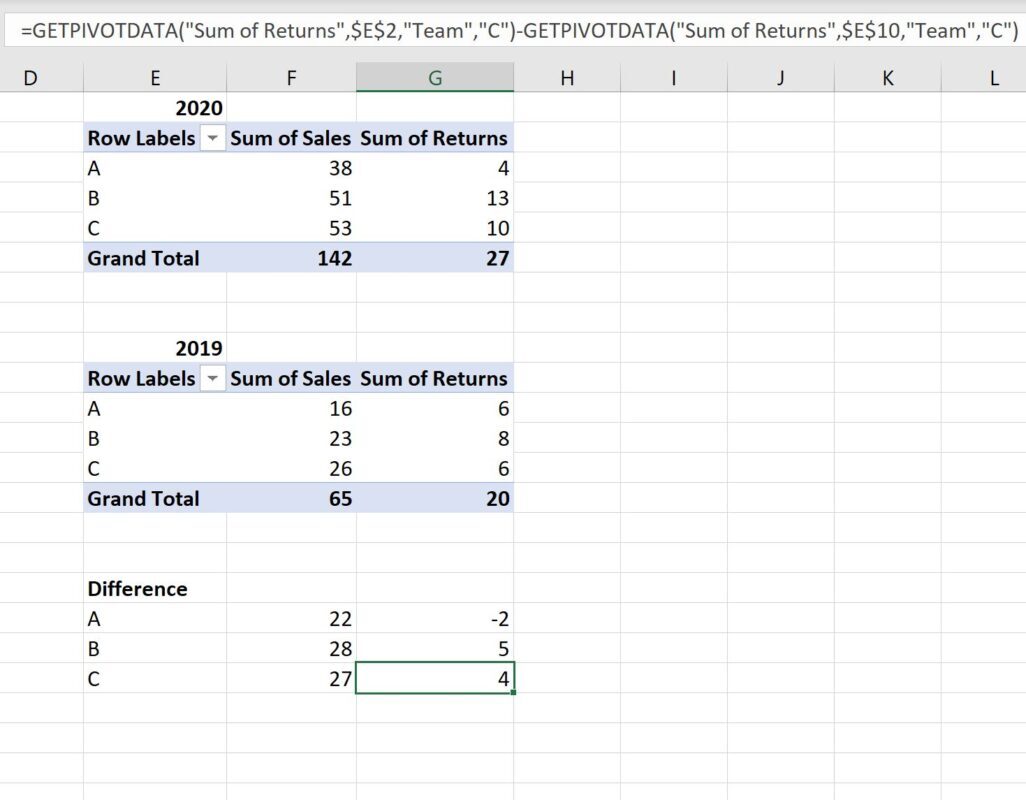Select column G header
Viewport: 1026px width, 800px height.
435,78
